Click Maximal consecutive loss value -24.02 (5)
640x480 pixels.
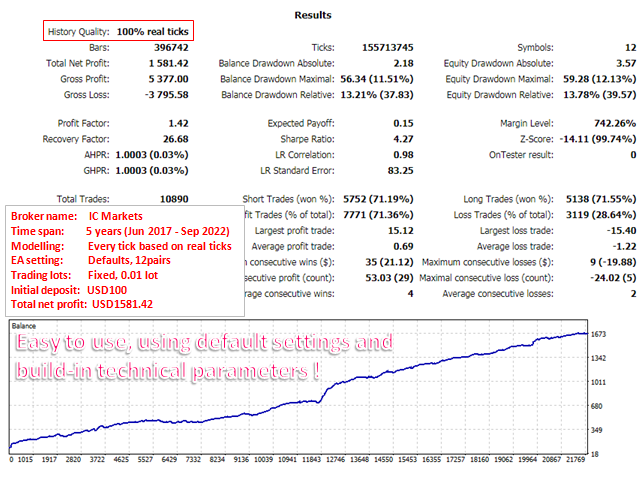pyautogui.click(x=613, y=278)
